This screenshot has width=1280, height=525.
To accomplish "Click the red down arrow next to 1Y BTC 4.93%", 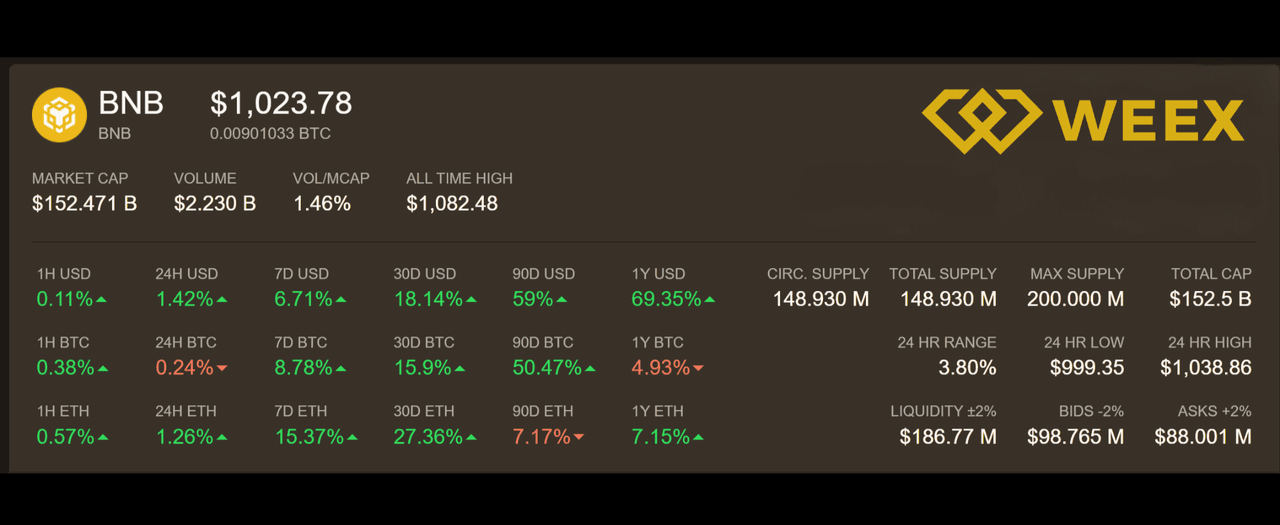I will (698, 368).
